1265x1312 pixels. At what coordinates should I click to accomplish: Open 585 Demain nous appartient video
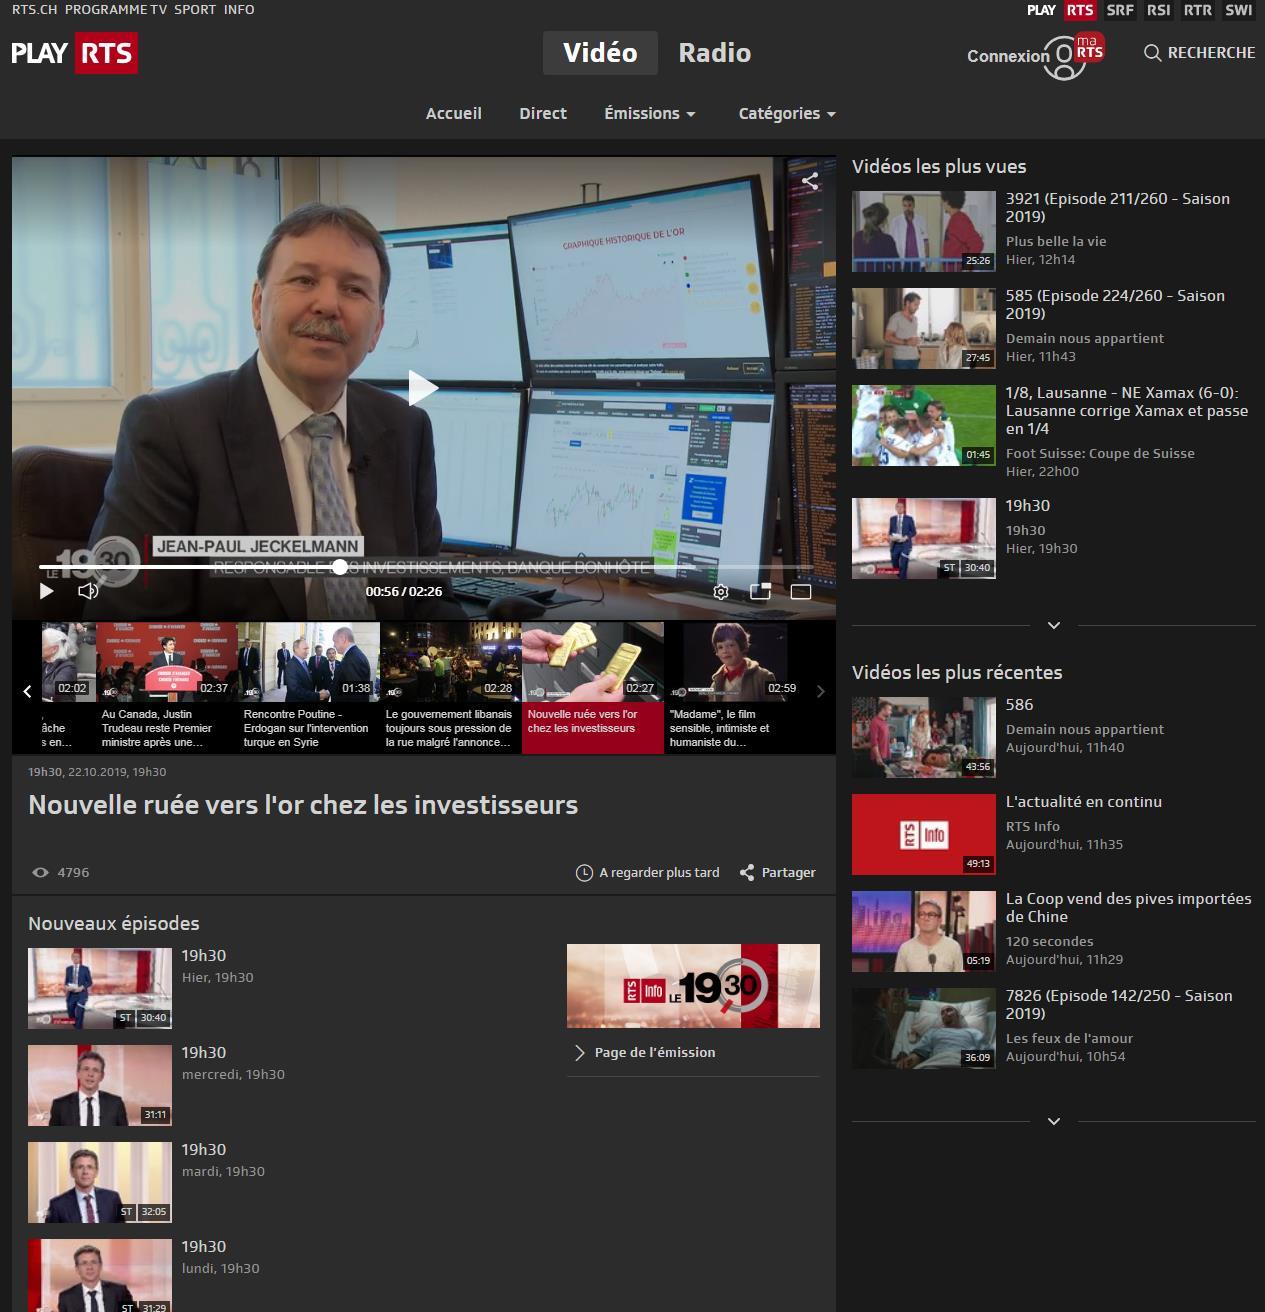click(x=1053, y=328)
